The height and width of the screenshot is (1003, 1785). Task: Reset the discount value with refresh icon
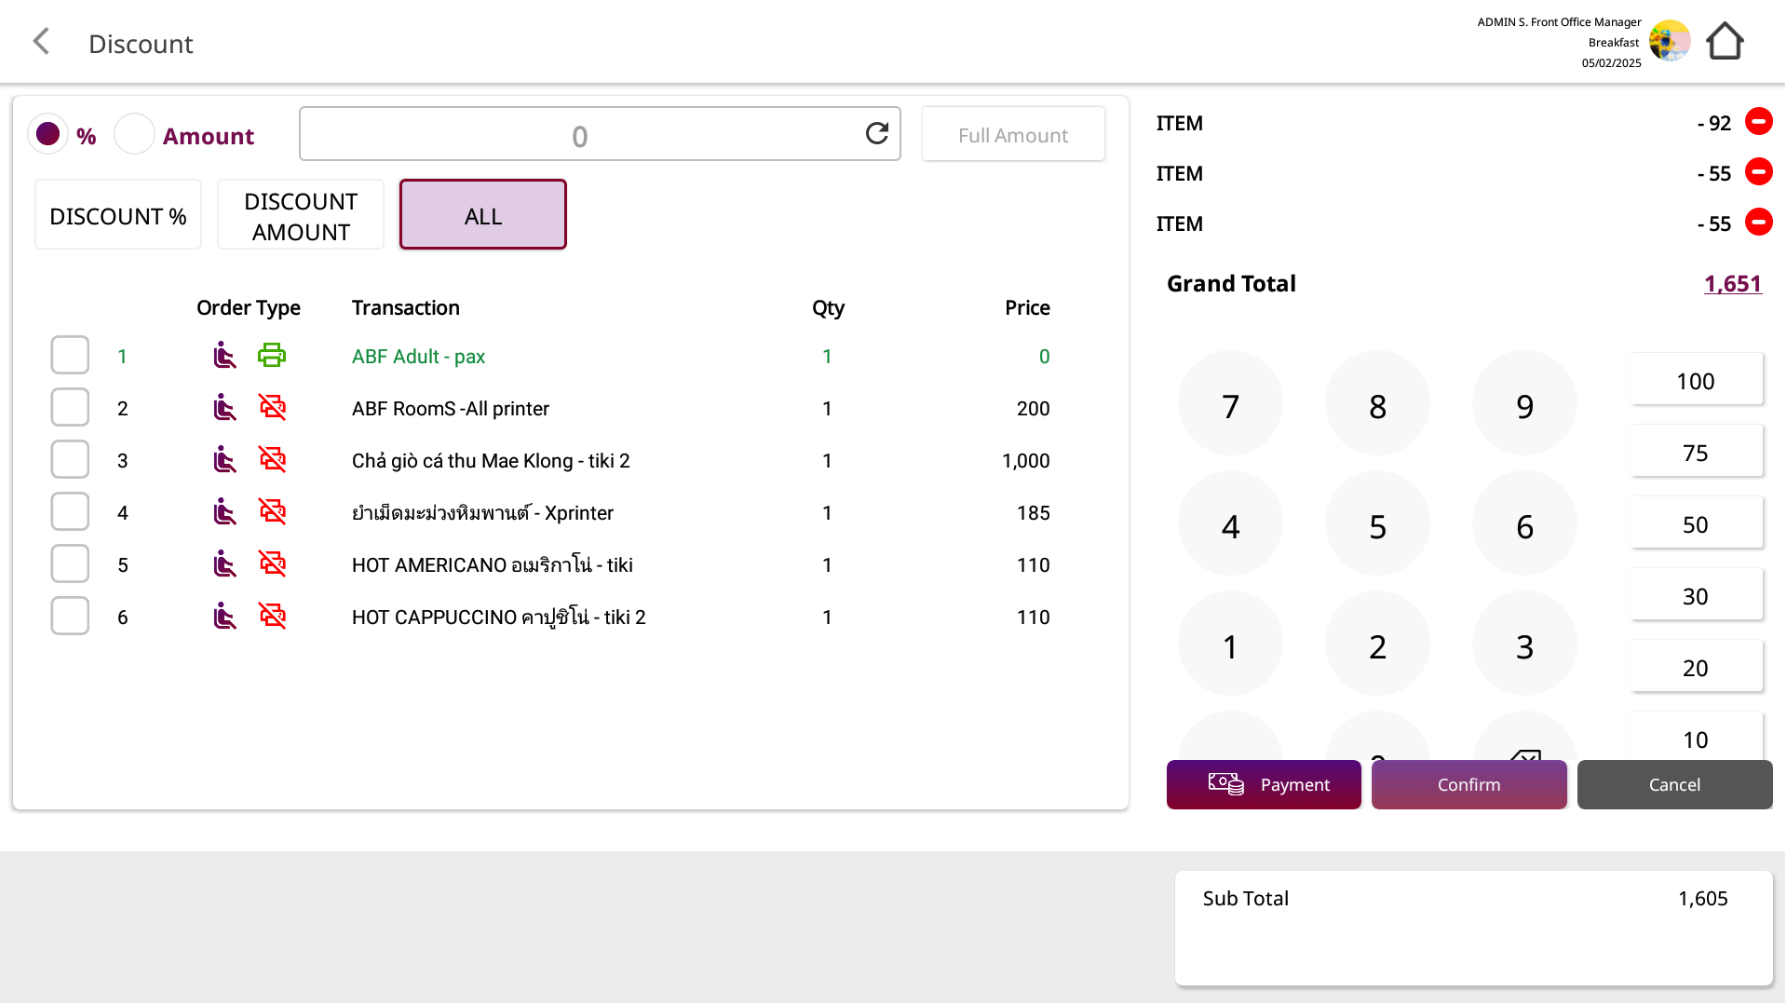tap(876, 134)
